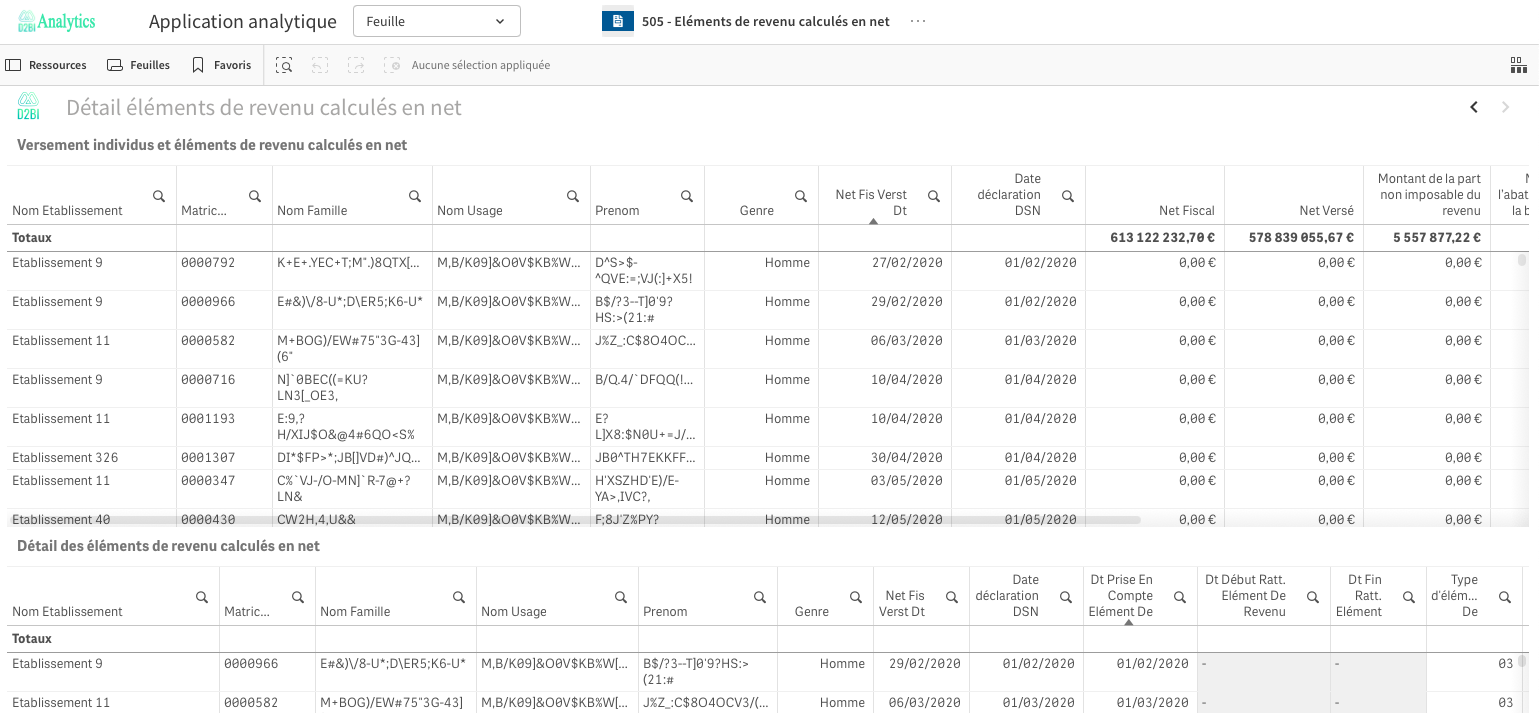Search the Prenom column in top table
The width and height of the screenshot is (1539, 713).
pyautogui.click(x=687, y=196)
